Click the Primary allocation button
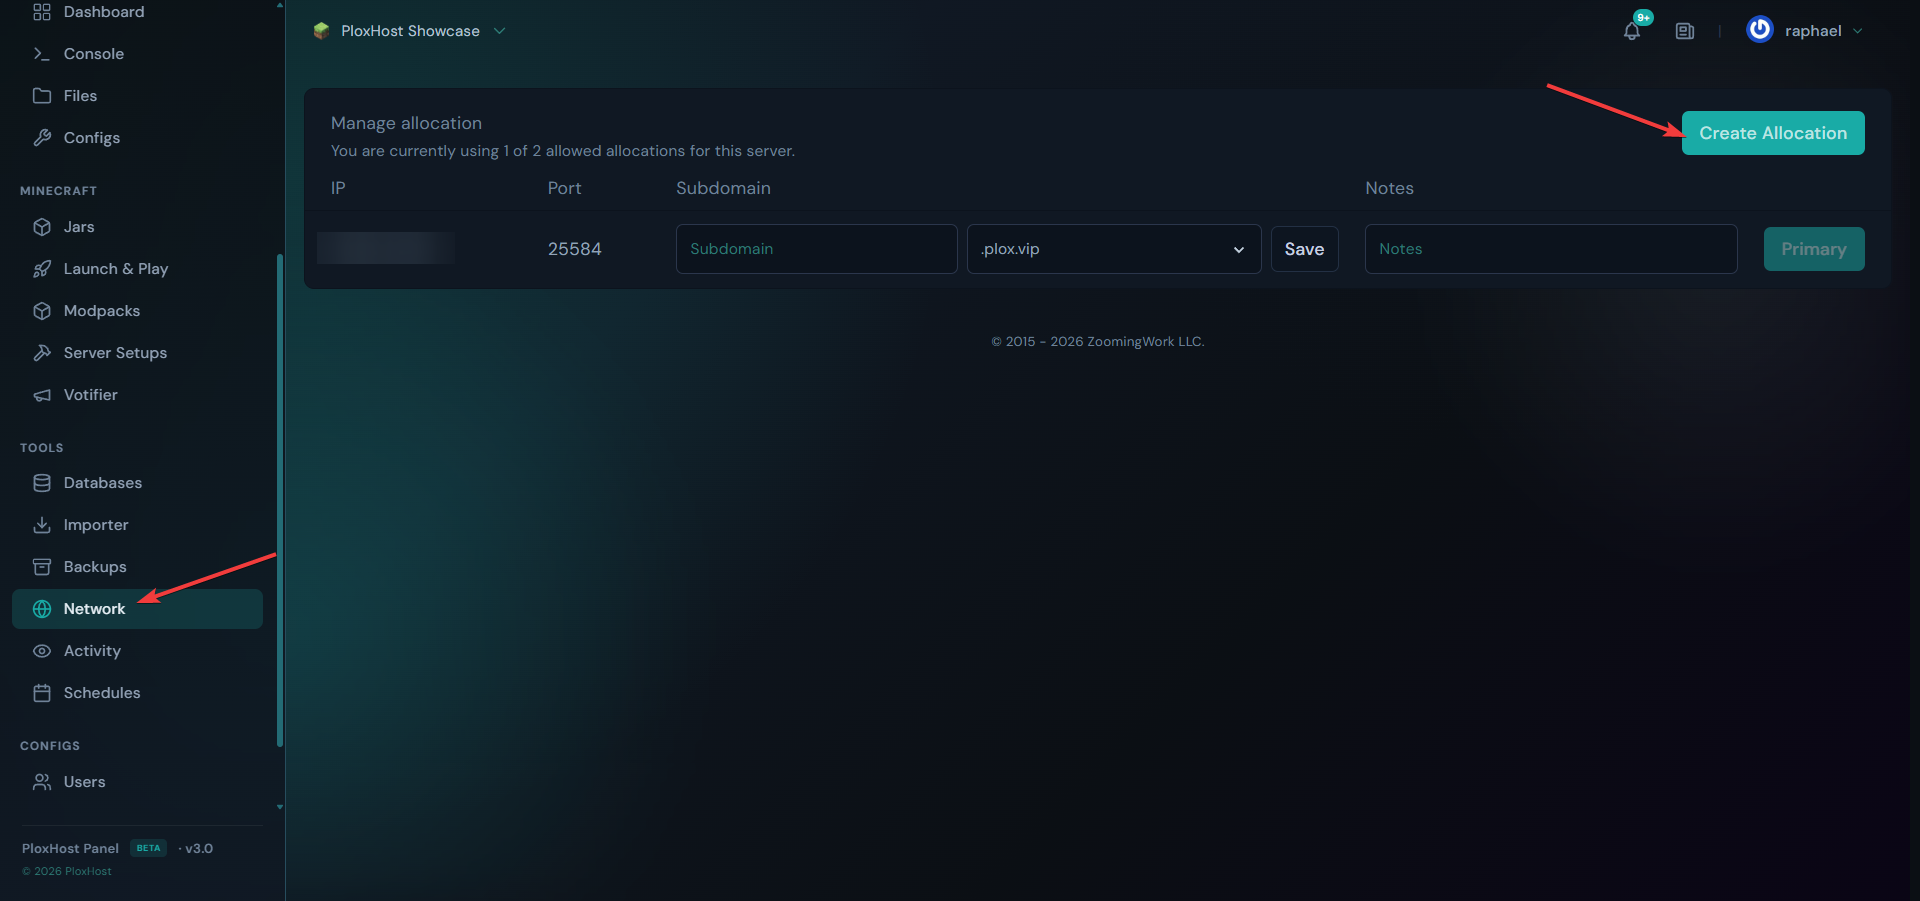 1814,249
